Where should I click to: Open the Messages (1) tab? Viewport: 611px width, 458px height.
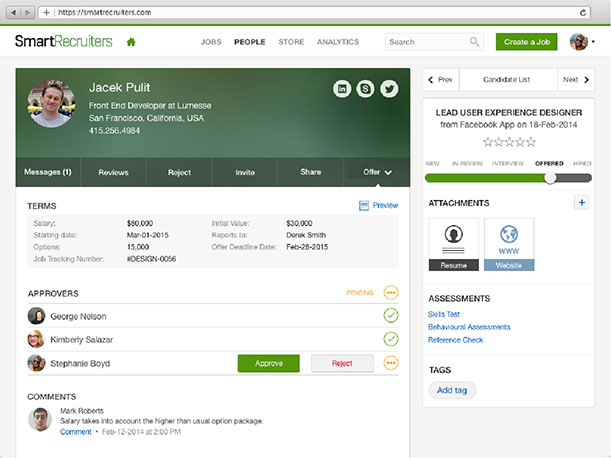coord(48,172)
